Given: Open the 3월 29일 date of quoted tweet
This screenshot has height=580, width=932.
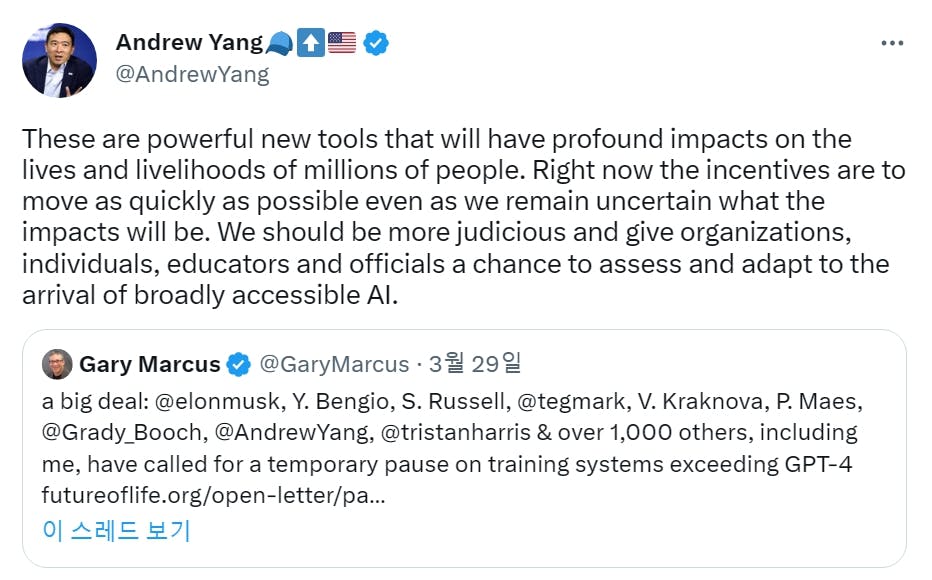Looking at the screenshot, I should coord(475,363).
